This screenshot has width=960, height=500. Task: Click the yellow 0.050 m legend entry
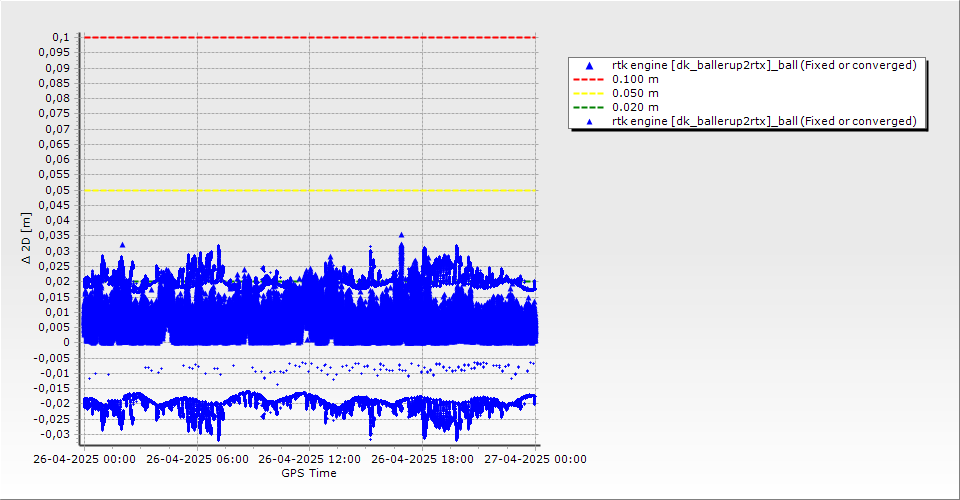pyautogui.click(x=616, y=93)
